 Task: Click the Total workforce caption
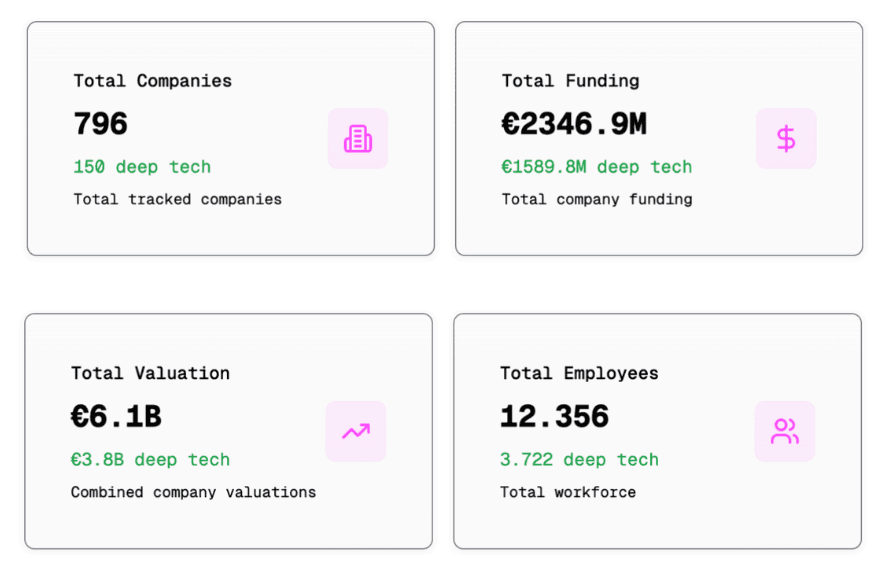[567, 492]
